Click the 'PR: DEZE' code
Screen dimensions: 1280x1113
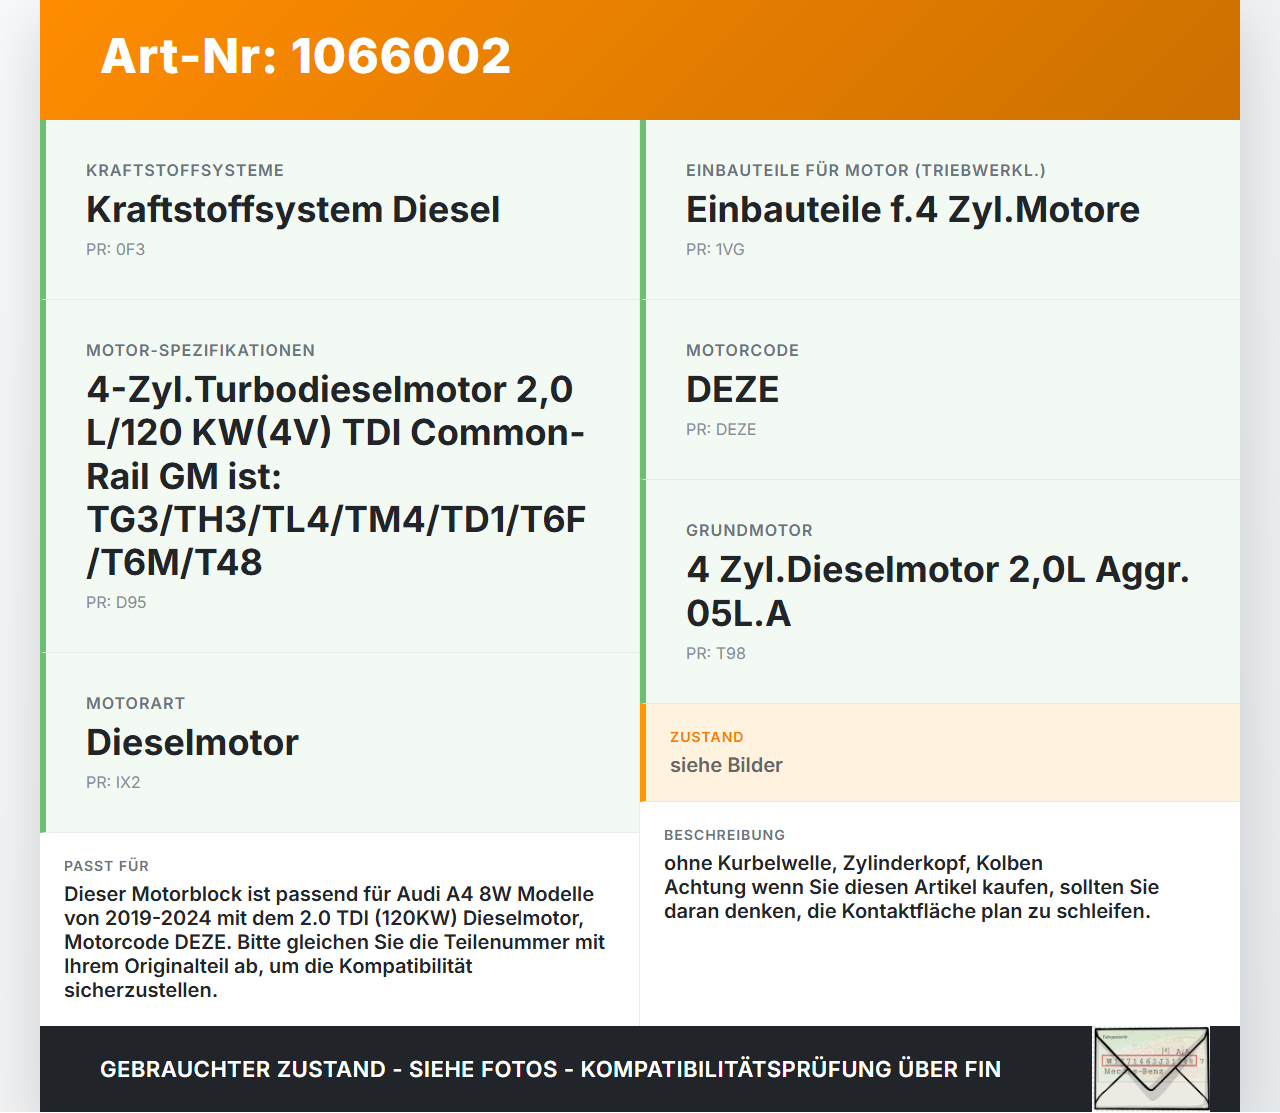(722, 430)
